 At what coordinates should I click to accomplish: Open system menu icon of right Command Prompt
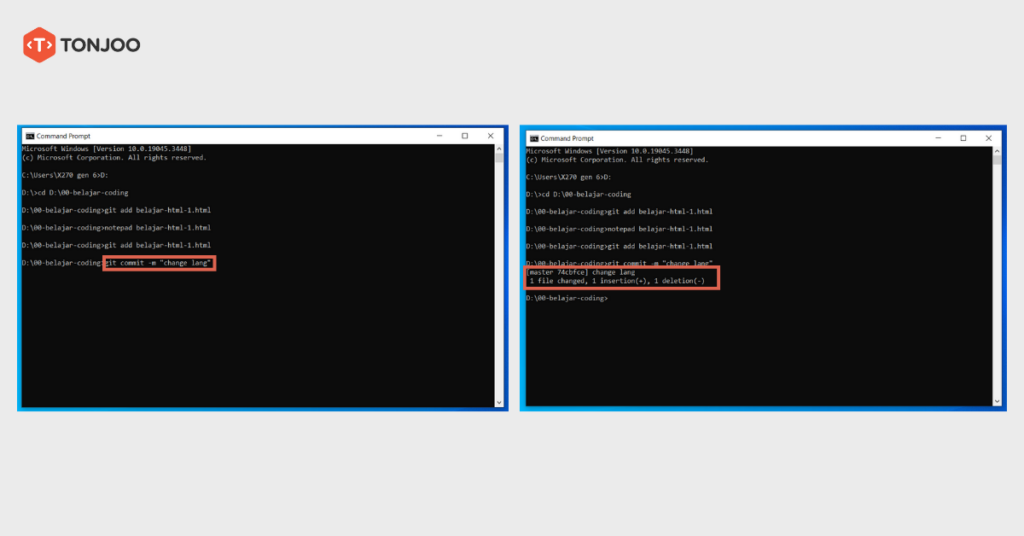[x=534, y=138]
